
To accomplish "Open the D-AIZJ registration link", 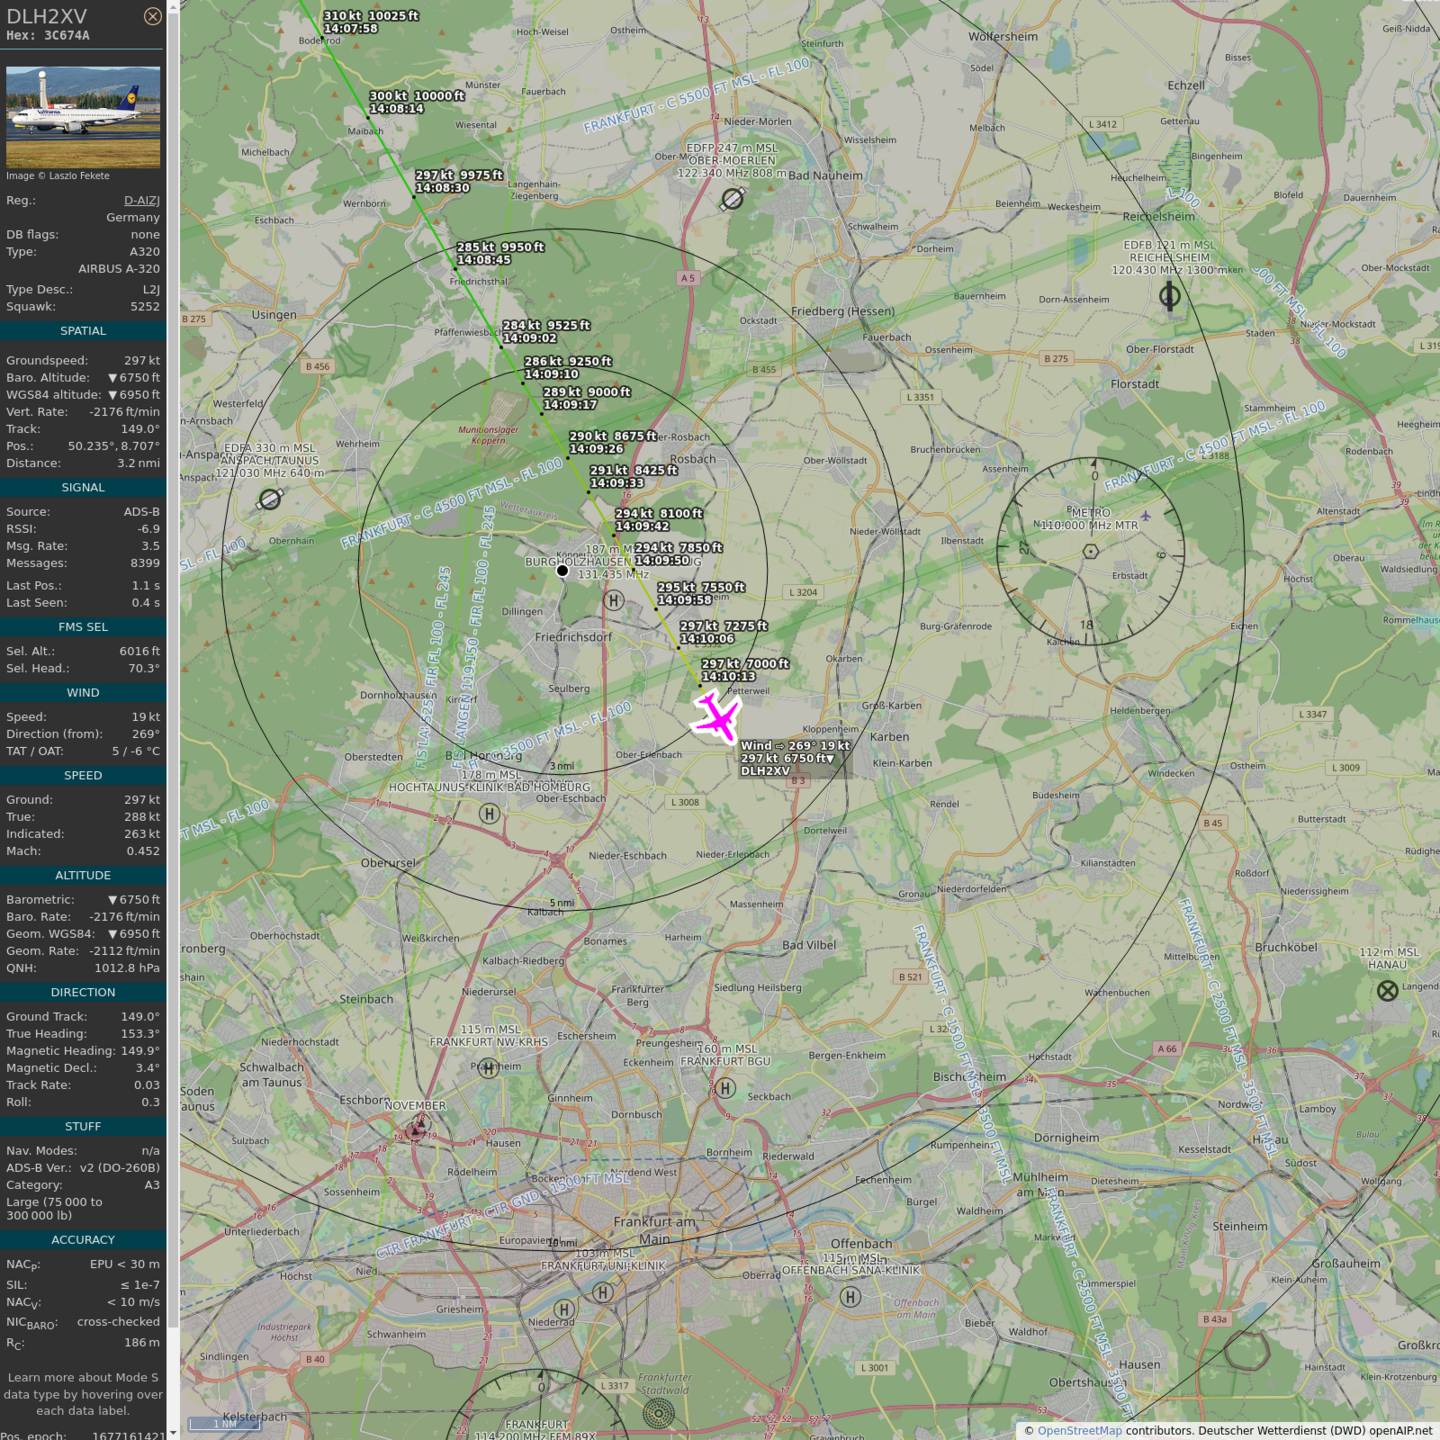I will pos(141,200).
